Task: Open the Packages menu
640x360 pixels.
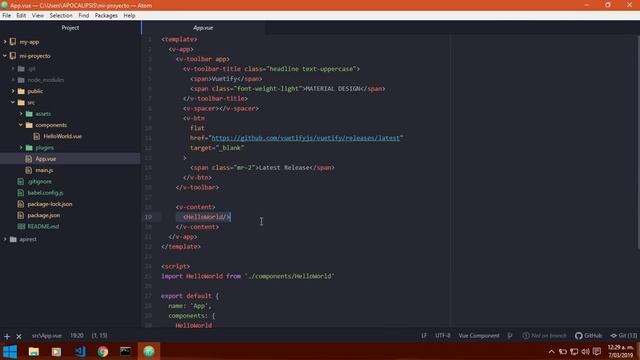Action: pyautogui.click(x=106, y=16)
